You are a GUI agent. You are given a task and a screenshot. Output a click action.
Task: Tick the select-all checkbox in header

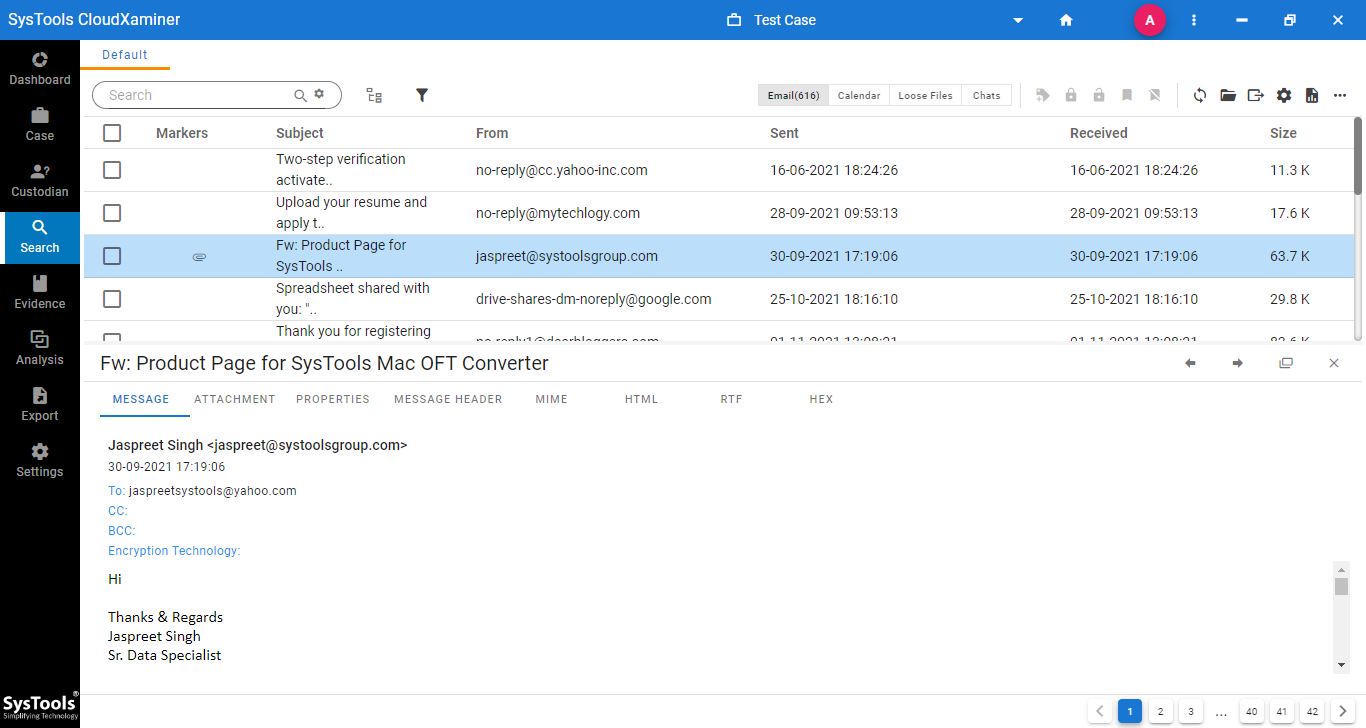112,133
